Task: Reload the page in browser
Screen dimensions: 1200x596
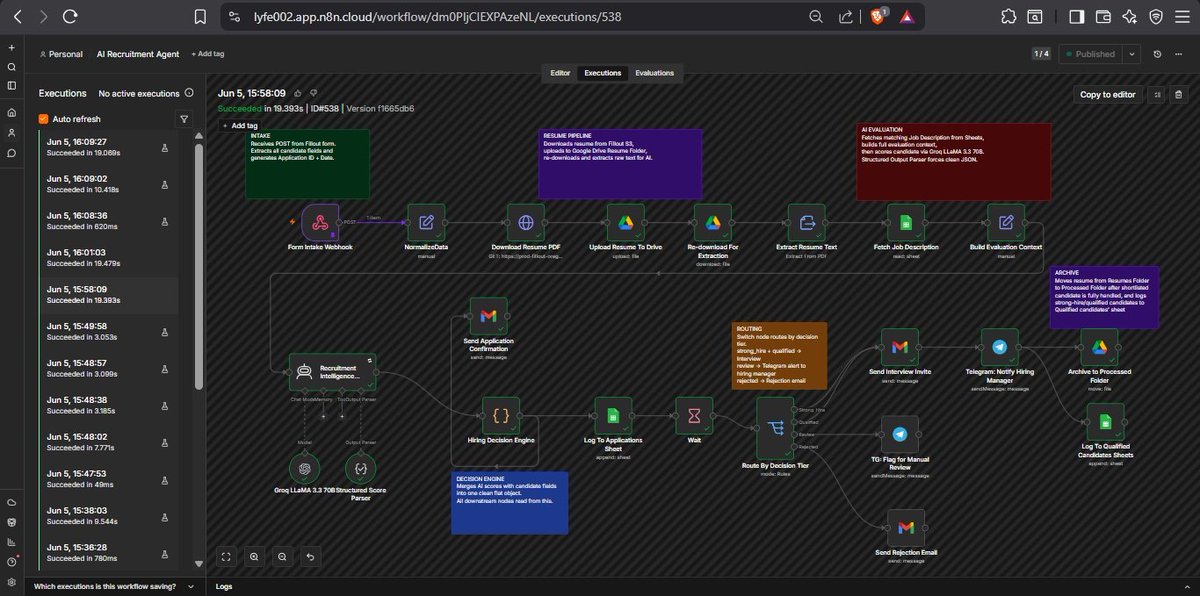Action: point(69,16)
